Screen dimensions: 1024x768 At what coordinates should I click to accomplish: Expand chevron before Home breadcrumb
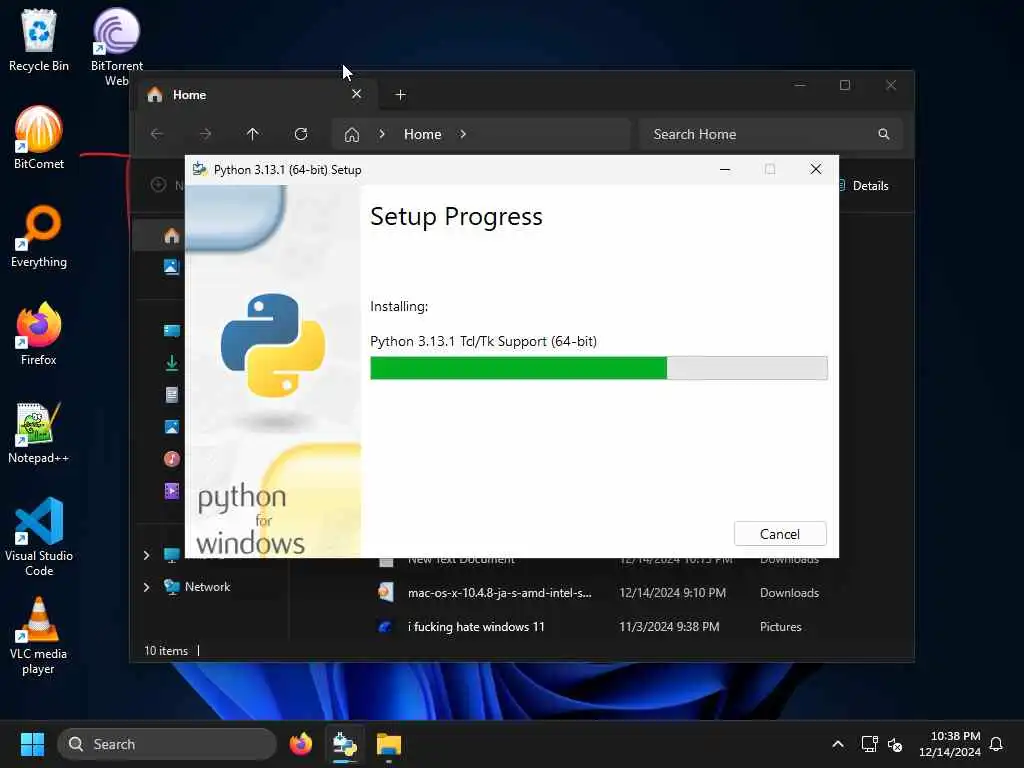pos(382,134)
